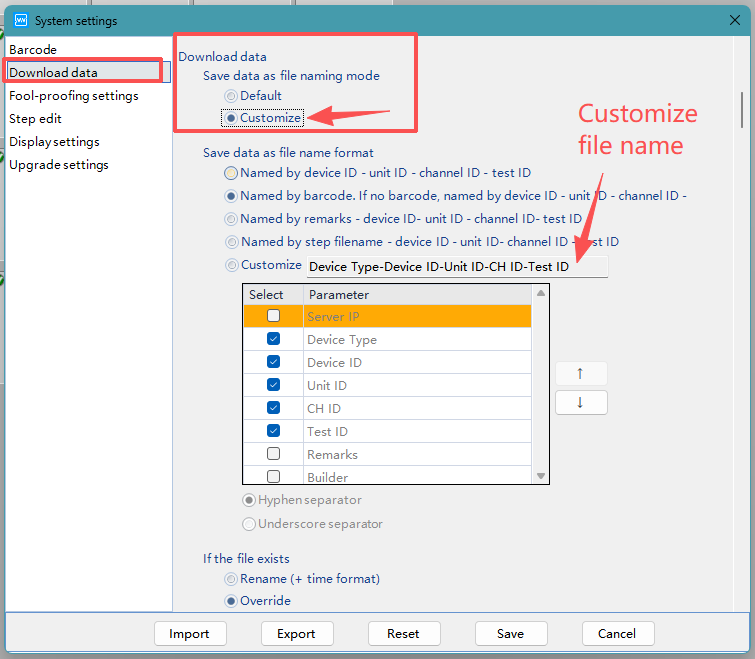
Task: Choose Named by remarks option
Action: [404, 219]
